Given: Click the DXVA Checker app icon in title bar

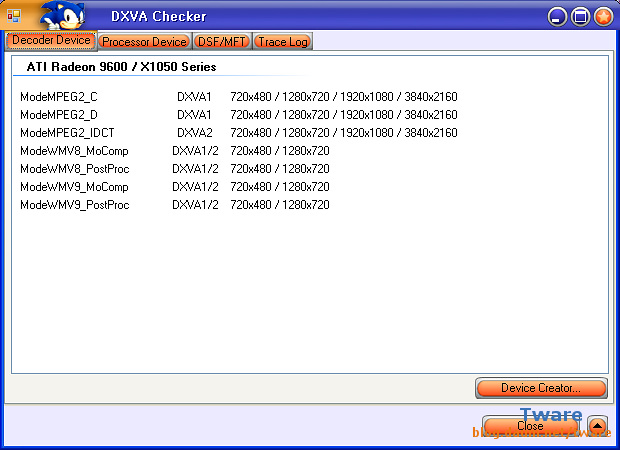Looking at the screenshot, I should (14, 16).
